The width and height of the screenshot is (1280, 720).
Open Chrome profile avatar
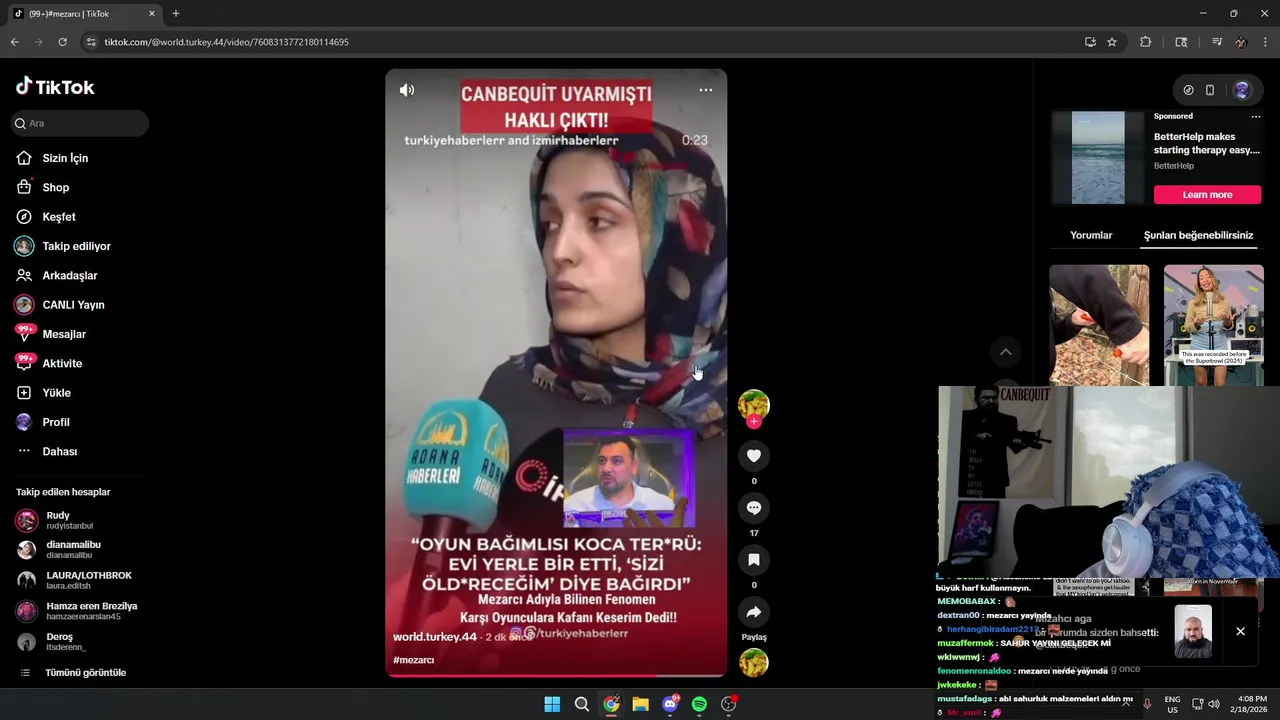pyautogui.click(x=1241, y=42)
